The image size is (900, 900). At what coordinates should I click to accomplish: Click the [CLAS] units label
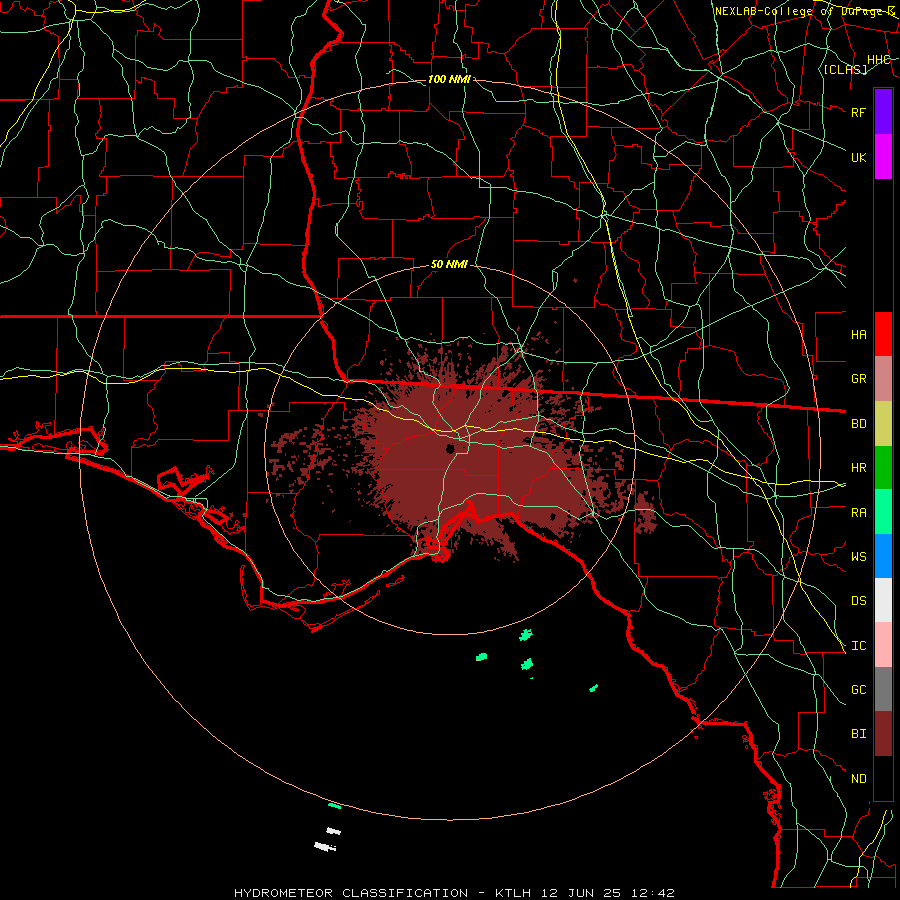point(845,69)
